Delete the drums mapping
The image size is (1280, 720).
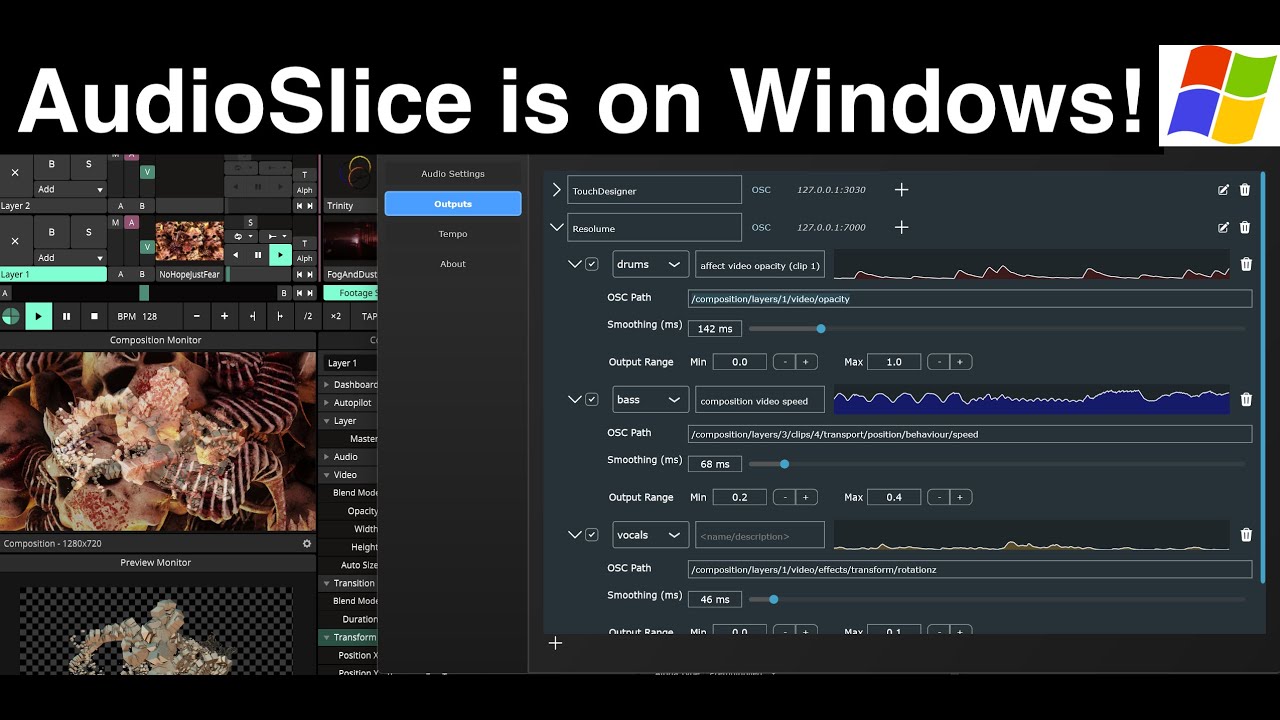click(x=1246, y=265)
